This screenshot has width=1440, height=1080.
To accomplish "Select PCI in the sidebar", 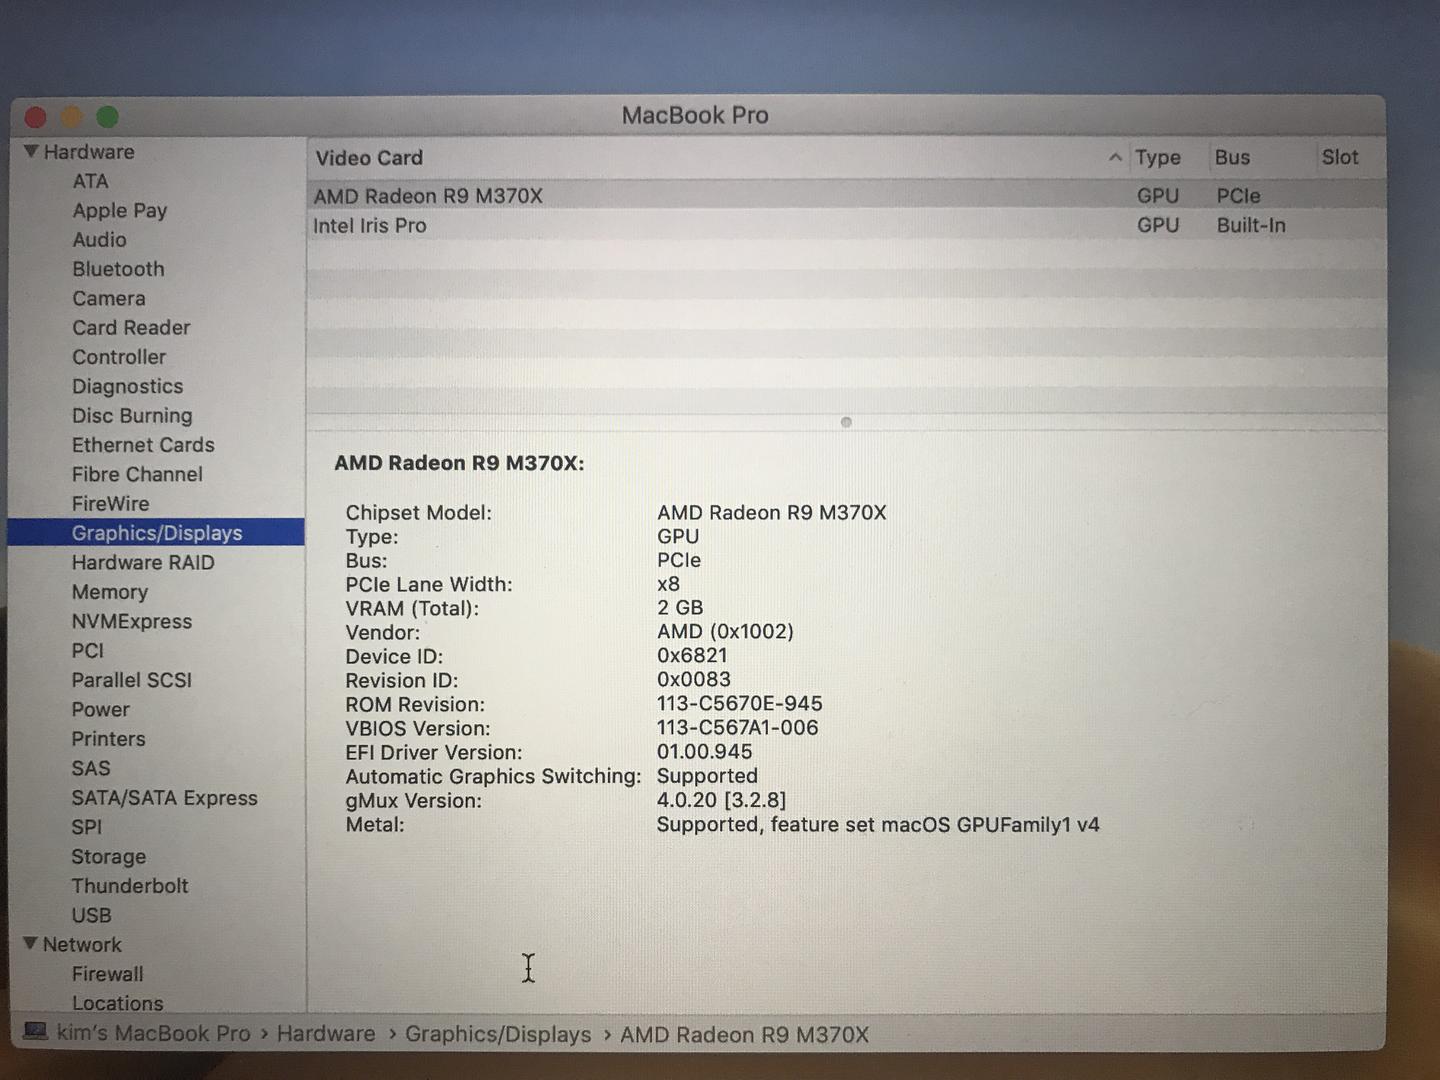I will [88, 651].
